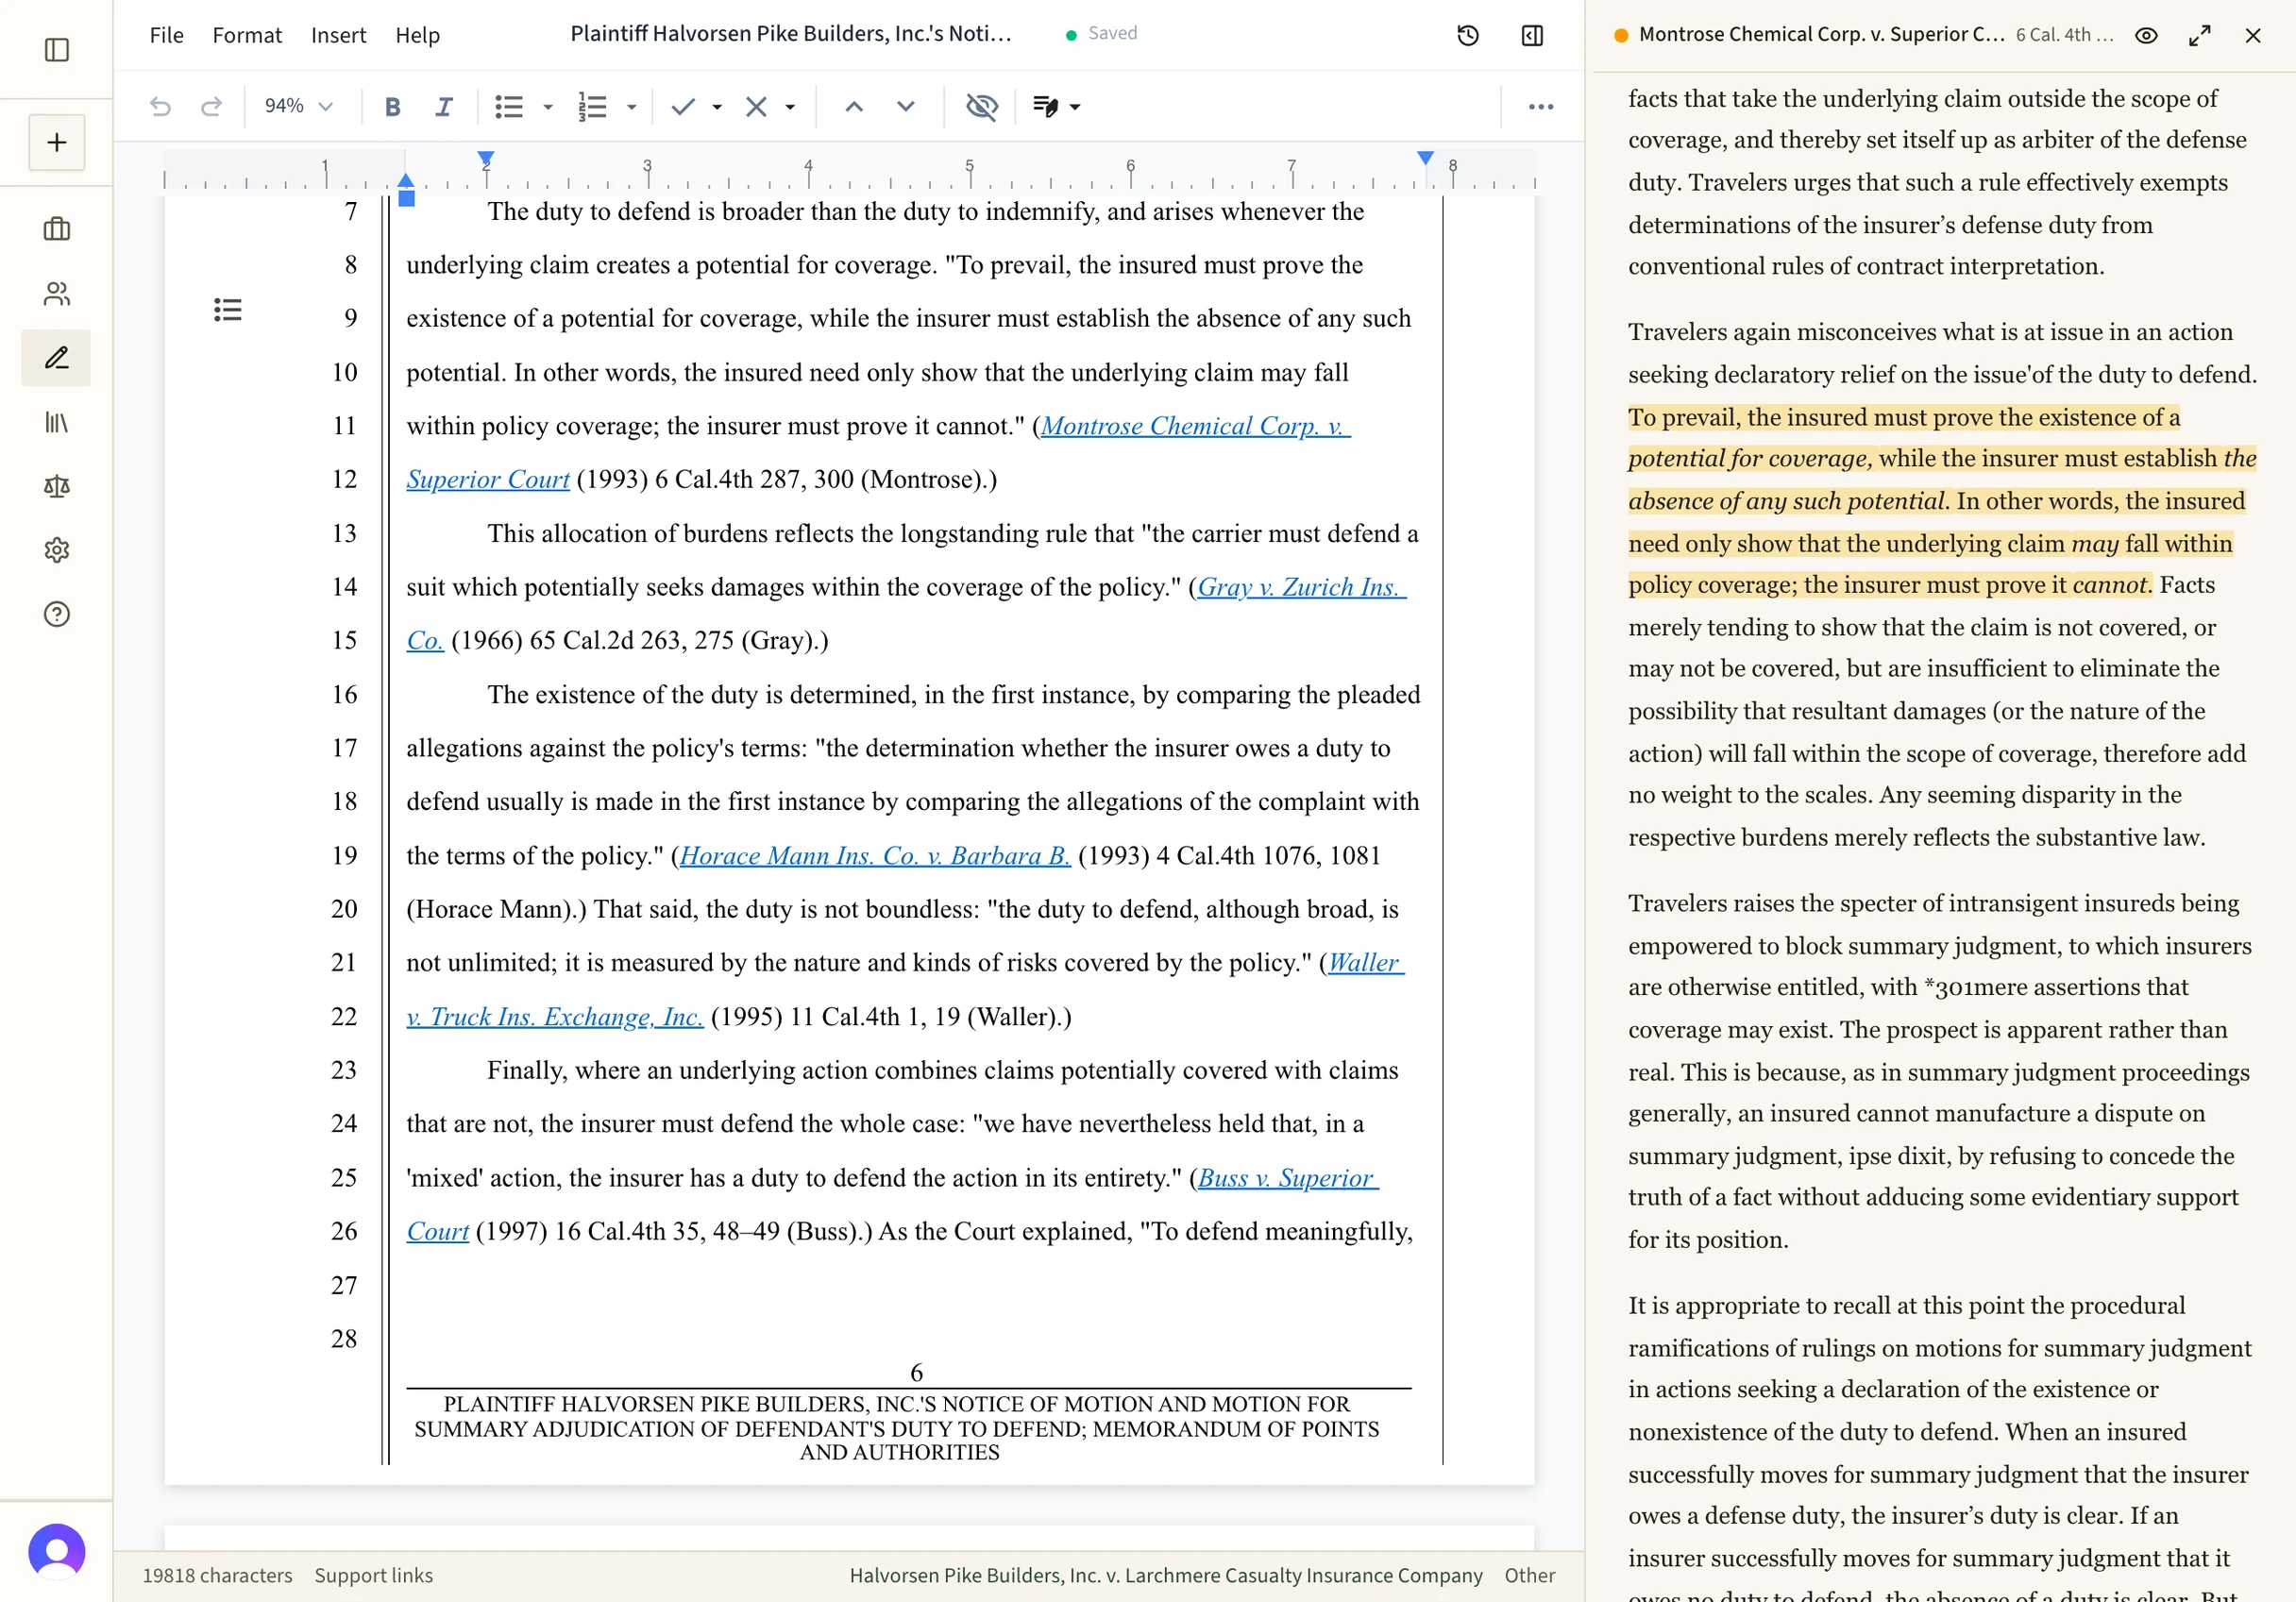
Task: Open the Insert menu
Action: pos(338,35)
